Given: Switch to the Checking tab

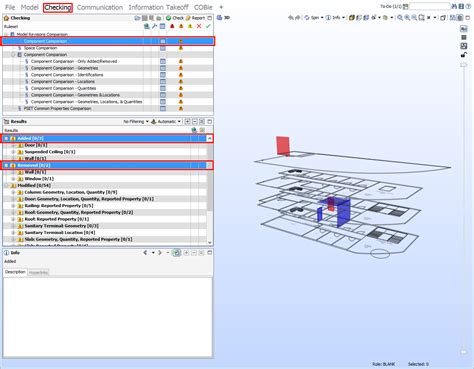Looking at the screenshot, I should [x=58, y=7].
